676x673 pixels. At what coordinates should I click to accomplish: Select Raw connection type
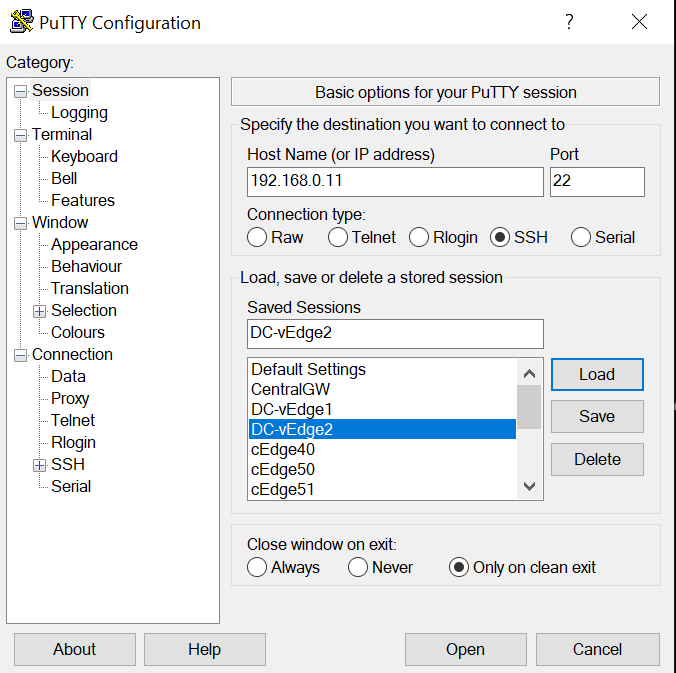pyautogui.click(x=258, y=237)
